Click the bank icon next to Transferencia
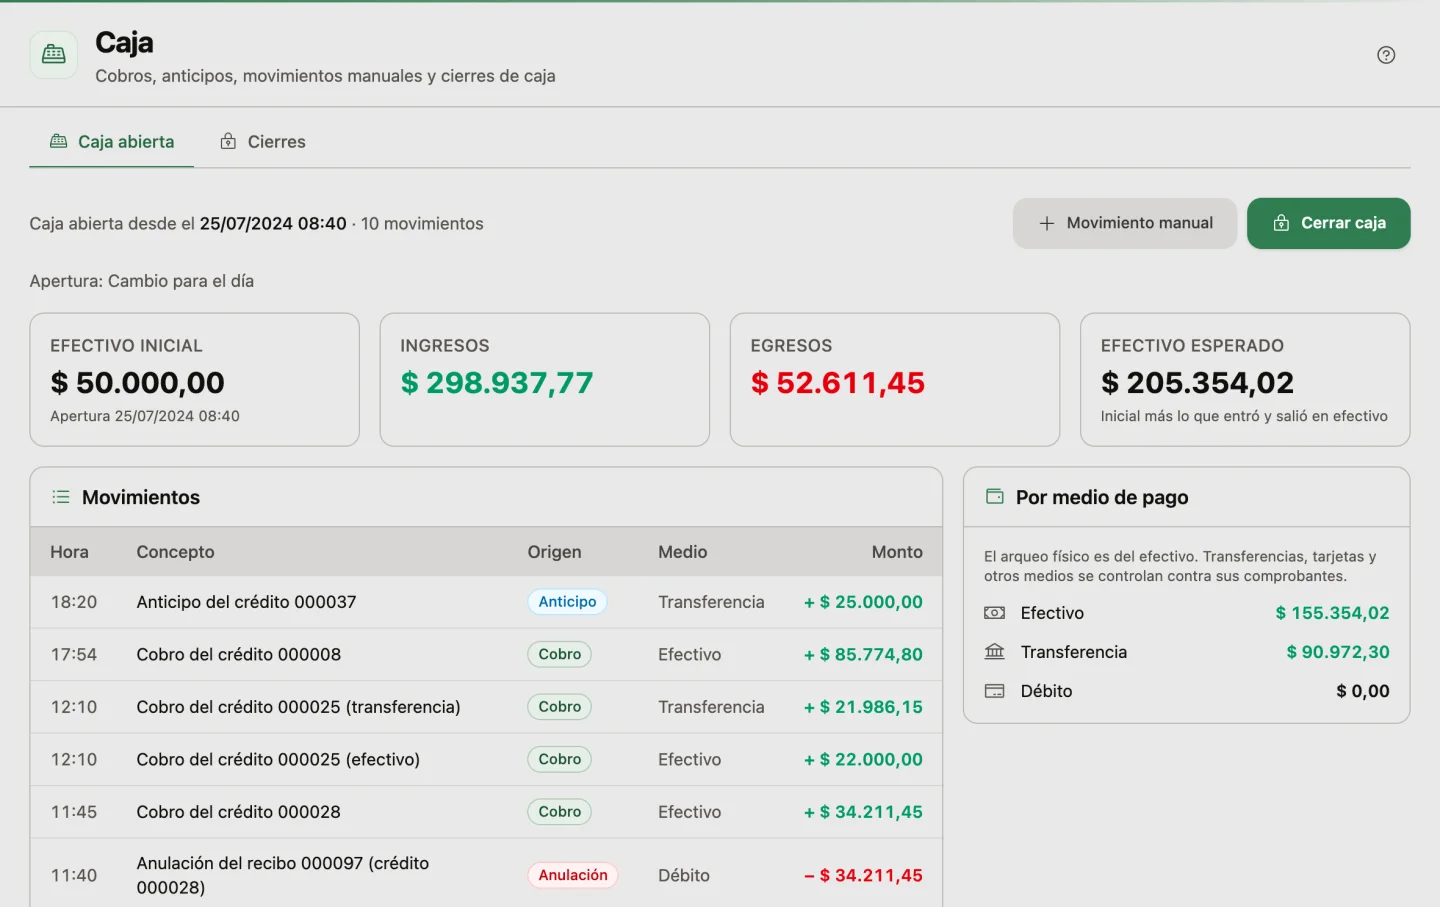Image resolution: width=1440 pixels, height=907 pixels. (x=995, y=652)
